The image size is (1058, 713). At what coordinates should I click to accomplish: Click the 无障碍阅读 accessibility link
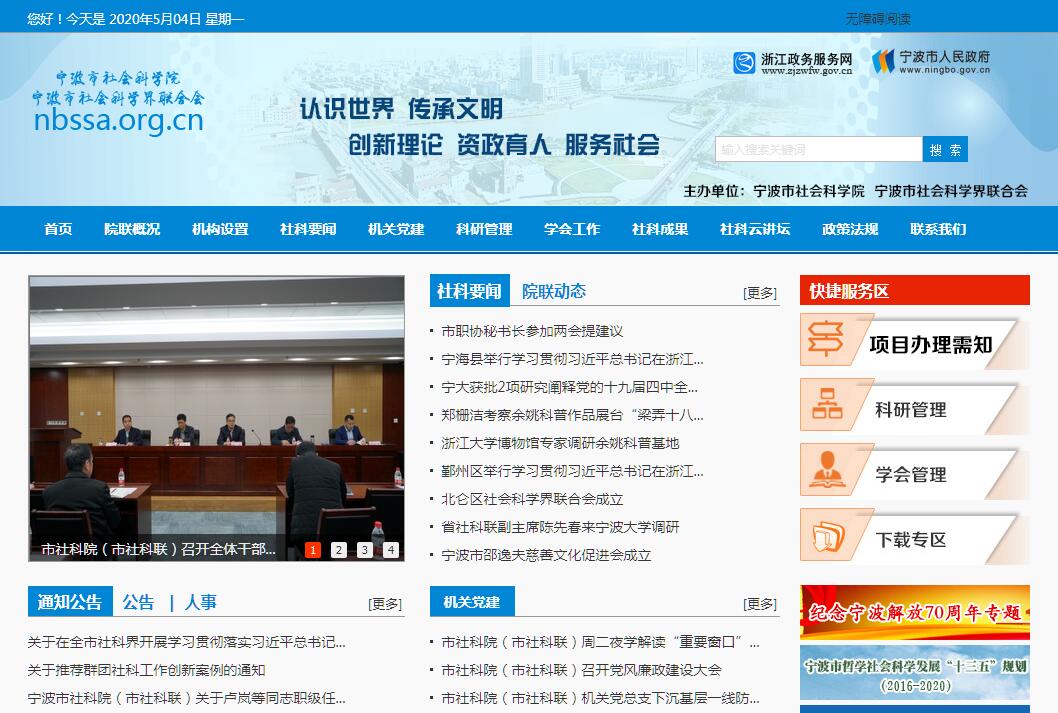[x=878, y=19]
